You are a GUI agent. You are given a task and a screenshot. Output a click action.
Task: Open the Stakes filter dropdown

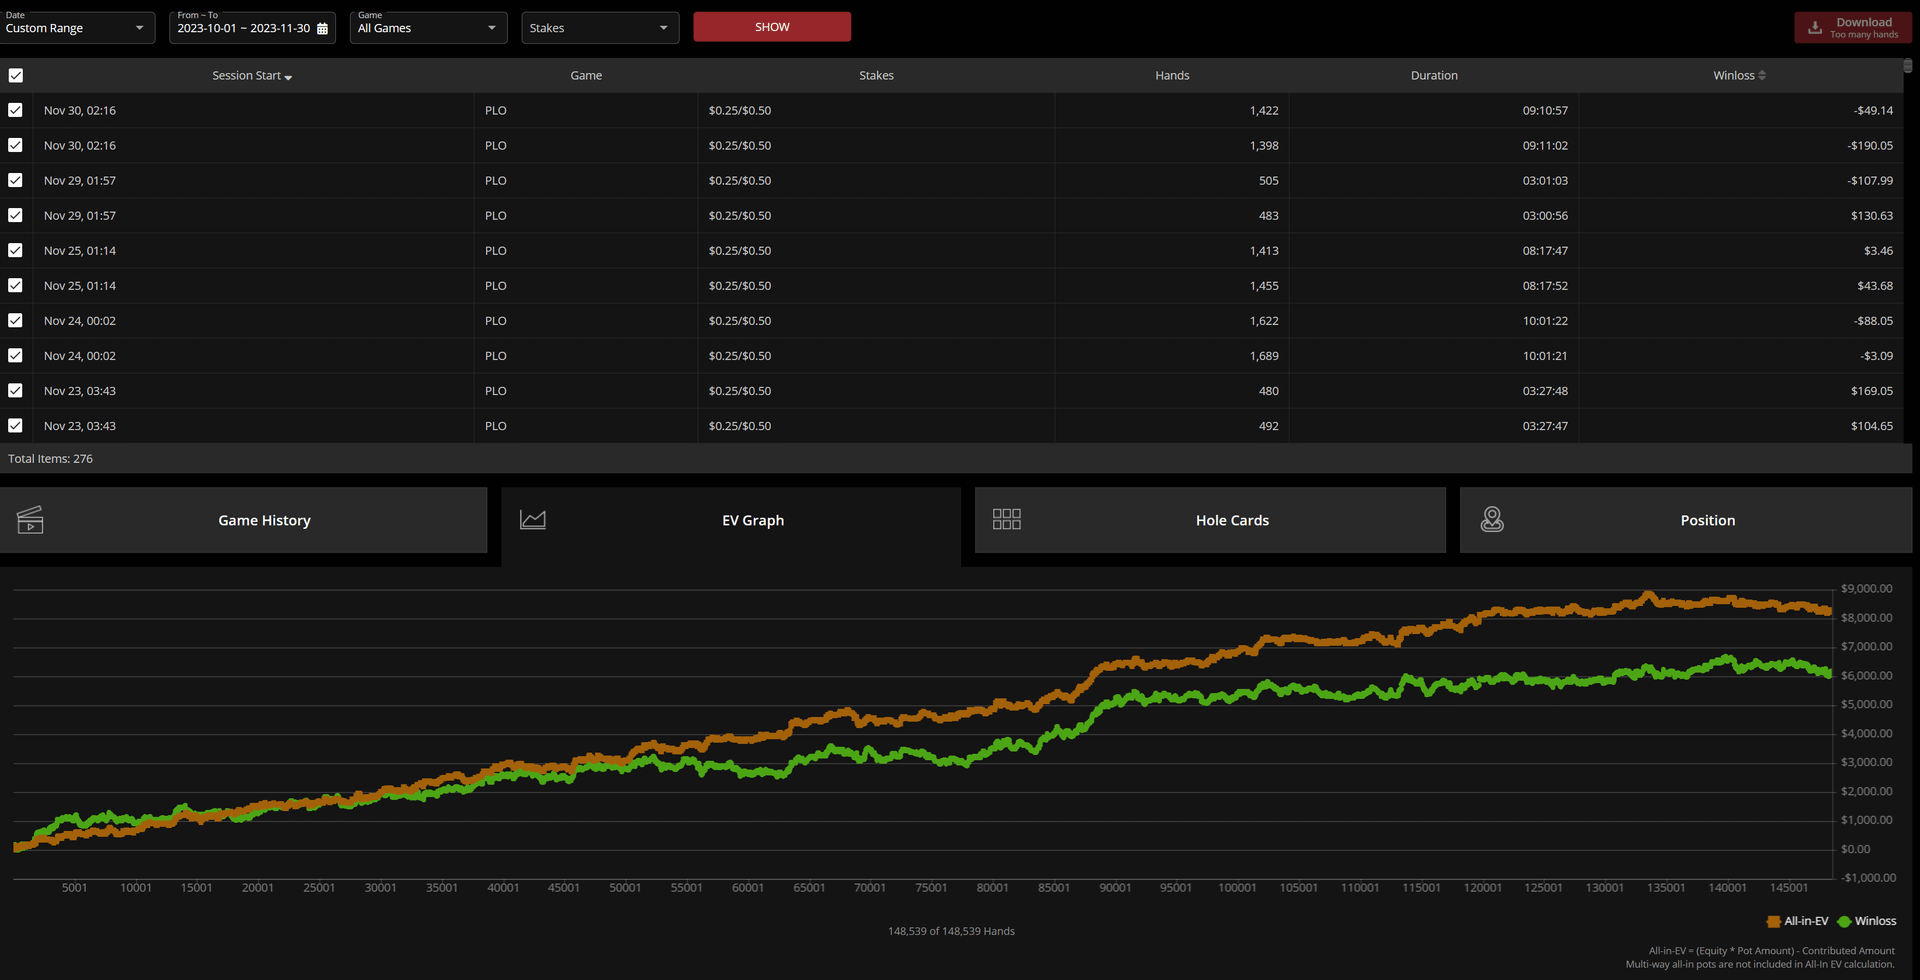click(599, 28)
